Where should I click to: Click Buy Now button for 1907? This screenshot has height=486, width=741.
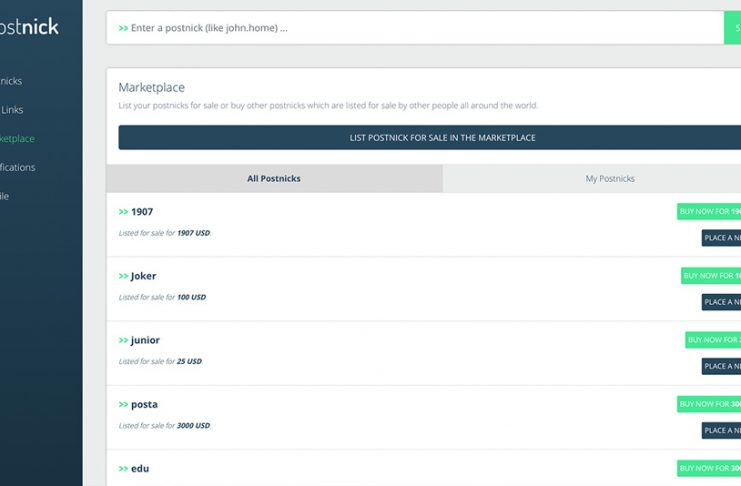click(709, 211)
